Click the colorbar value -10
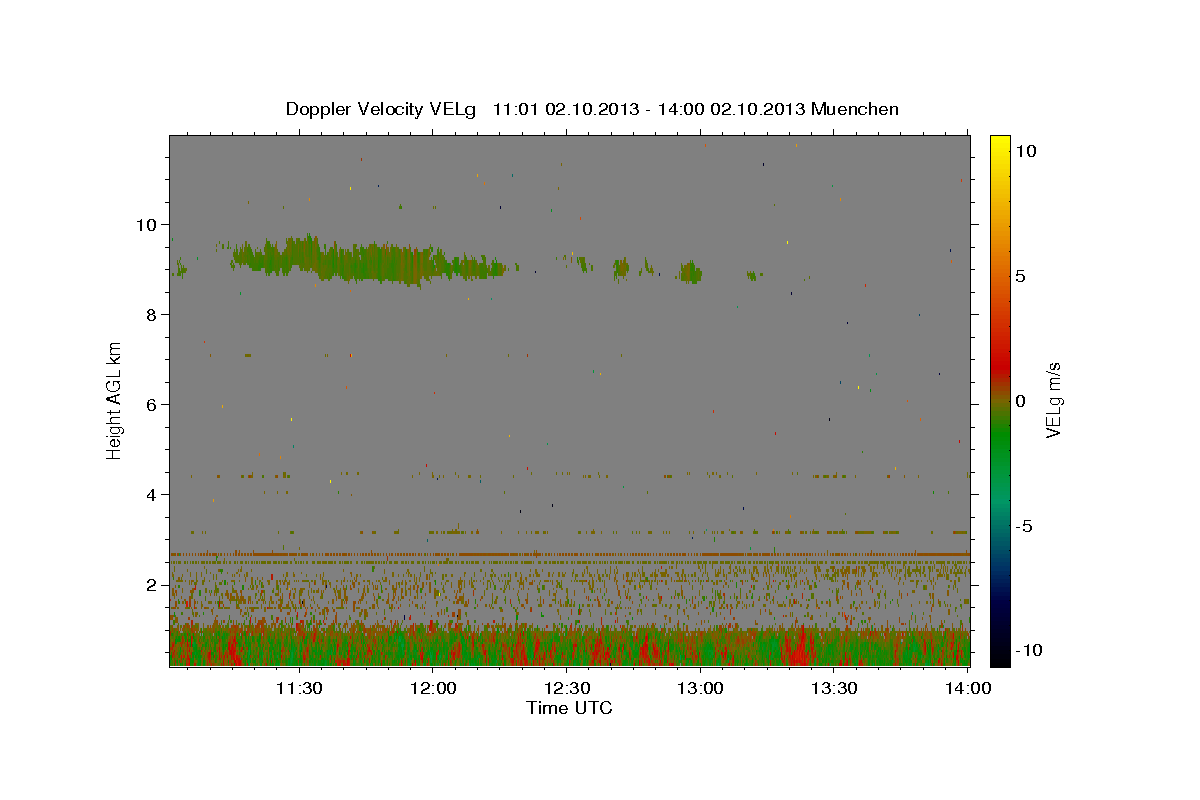1200x800 pixels. 1030,650
